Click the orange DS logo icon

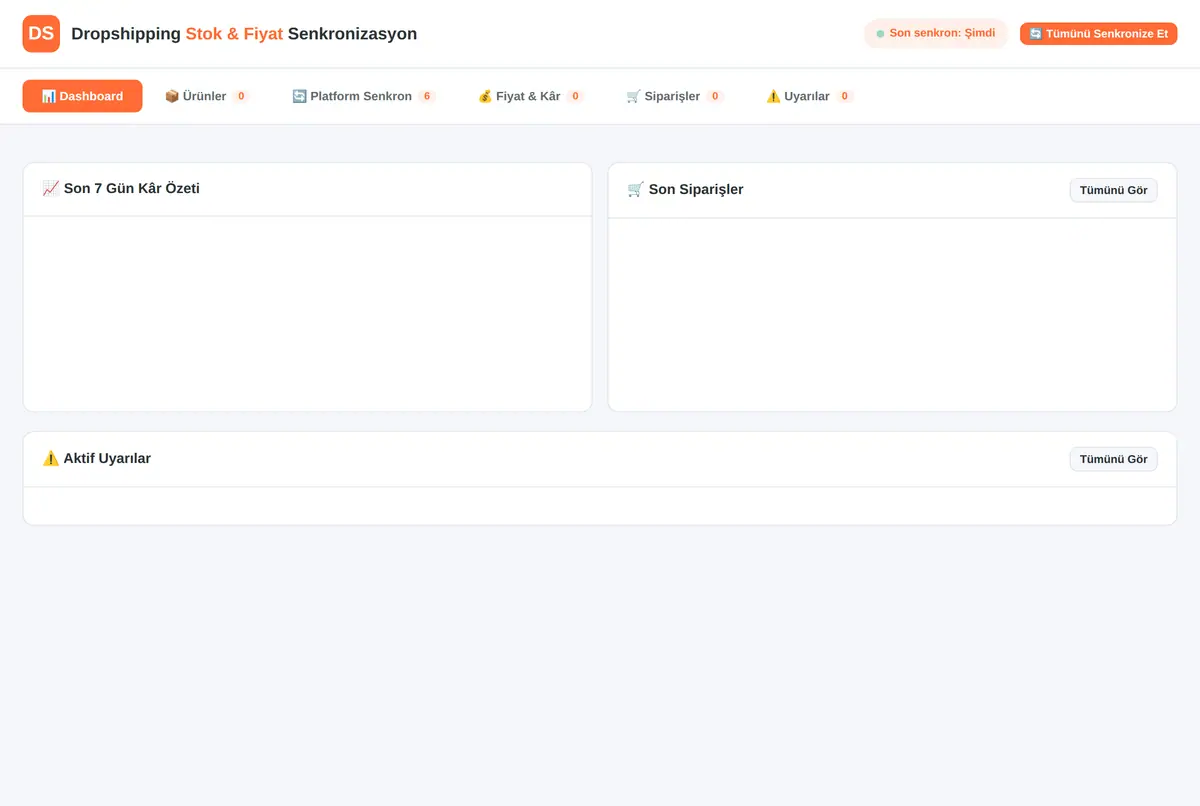pyautogui.click(x=41, y=34)
